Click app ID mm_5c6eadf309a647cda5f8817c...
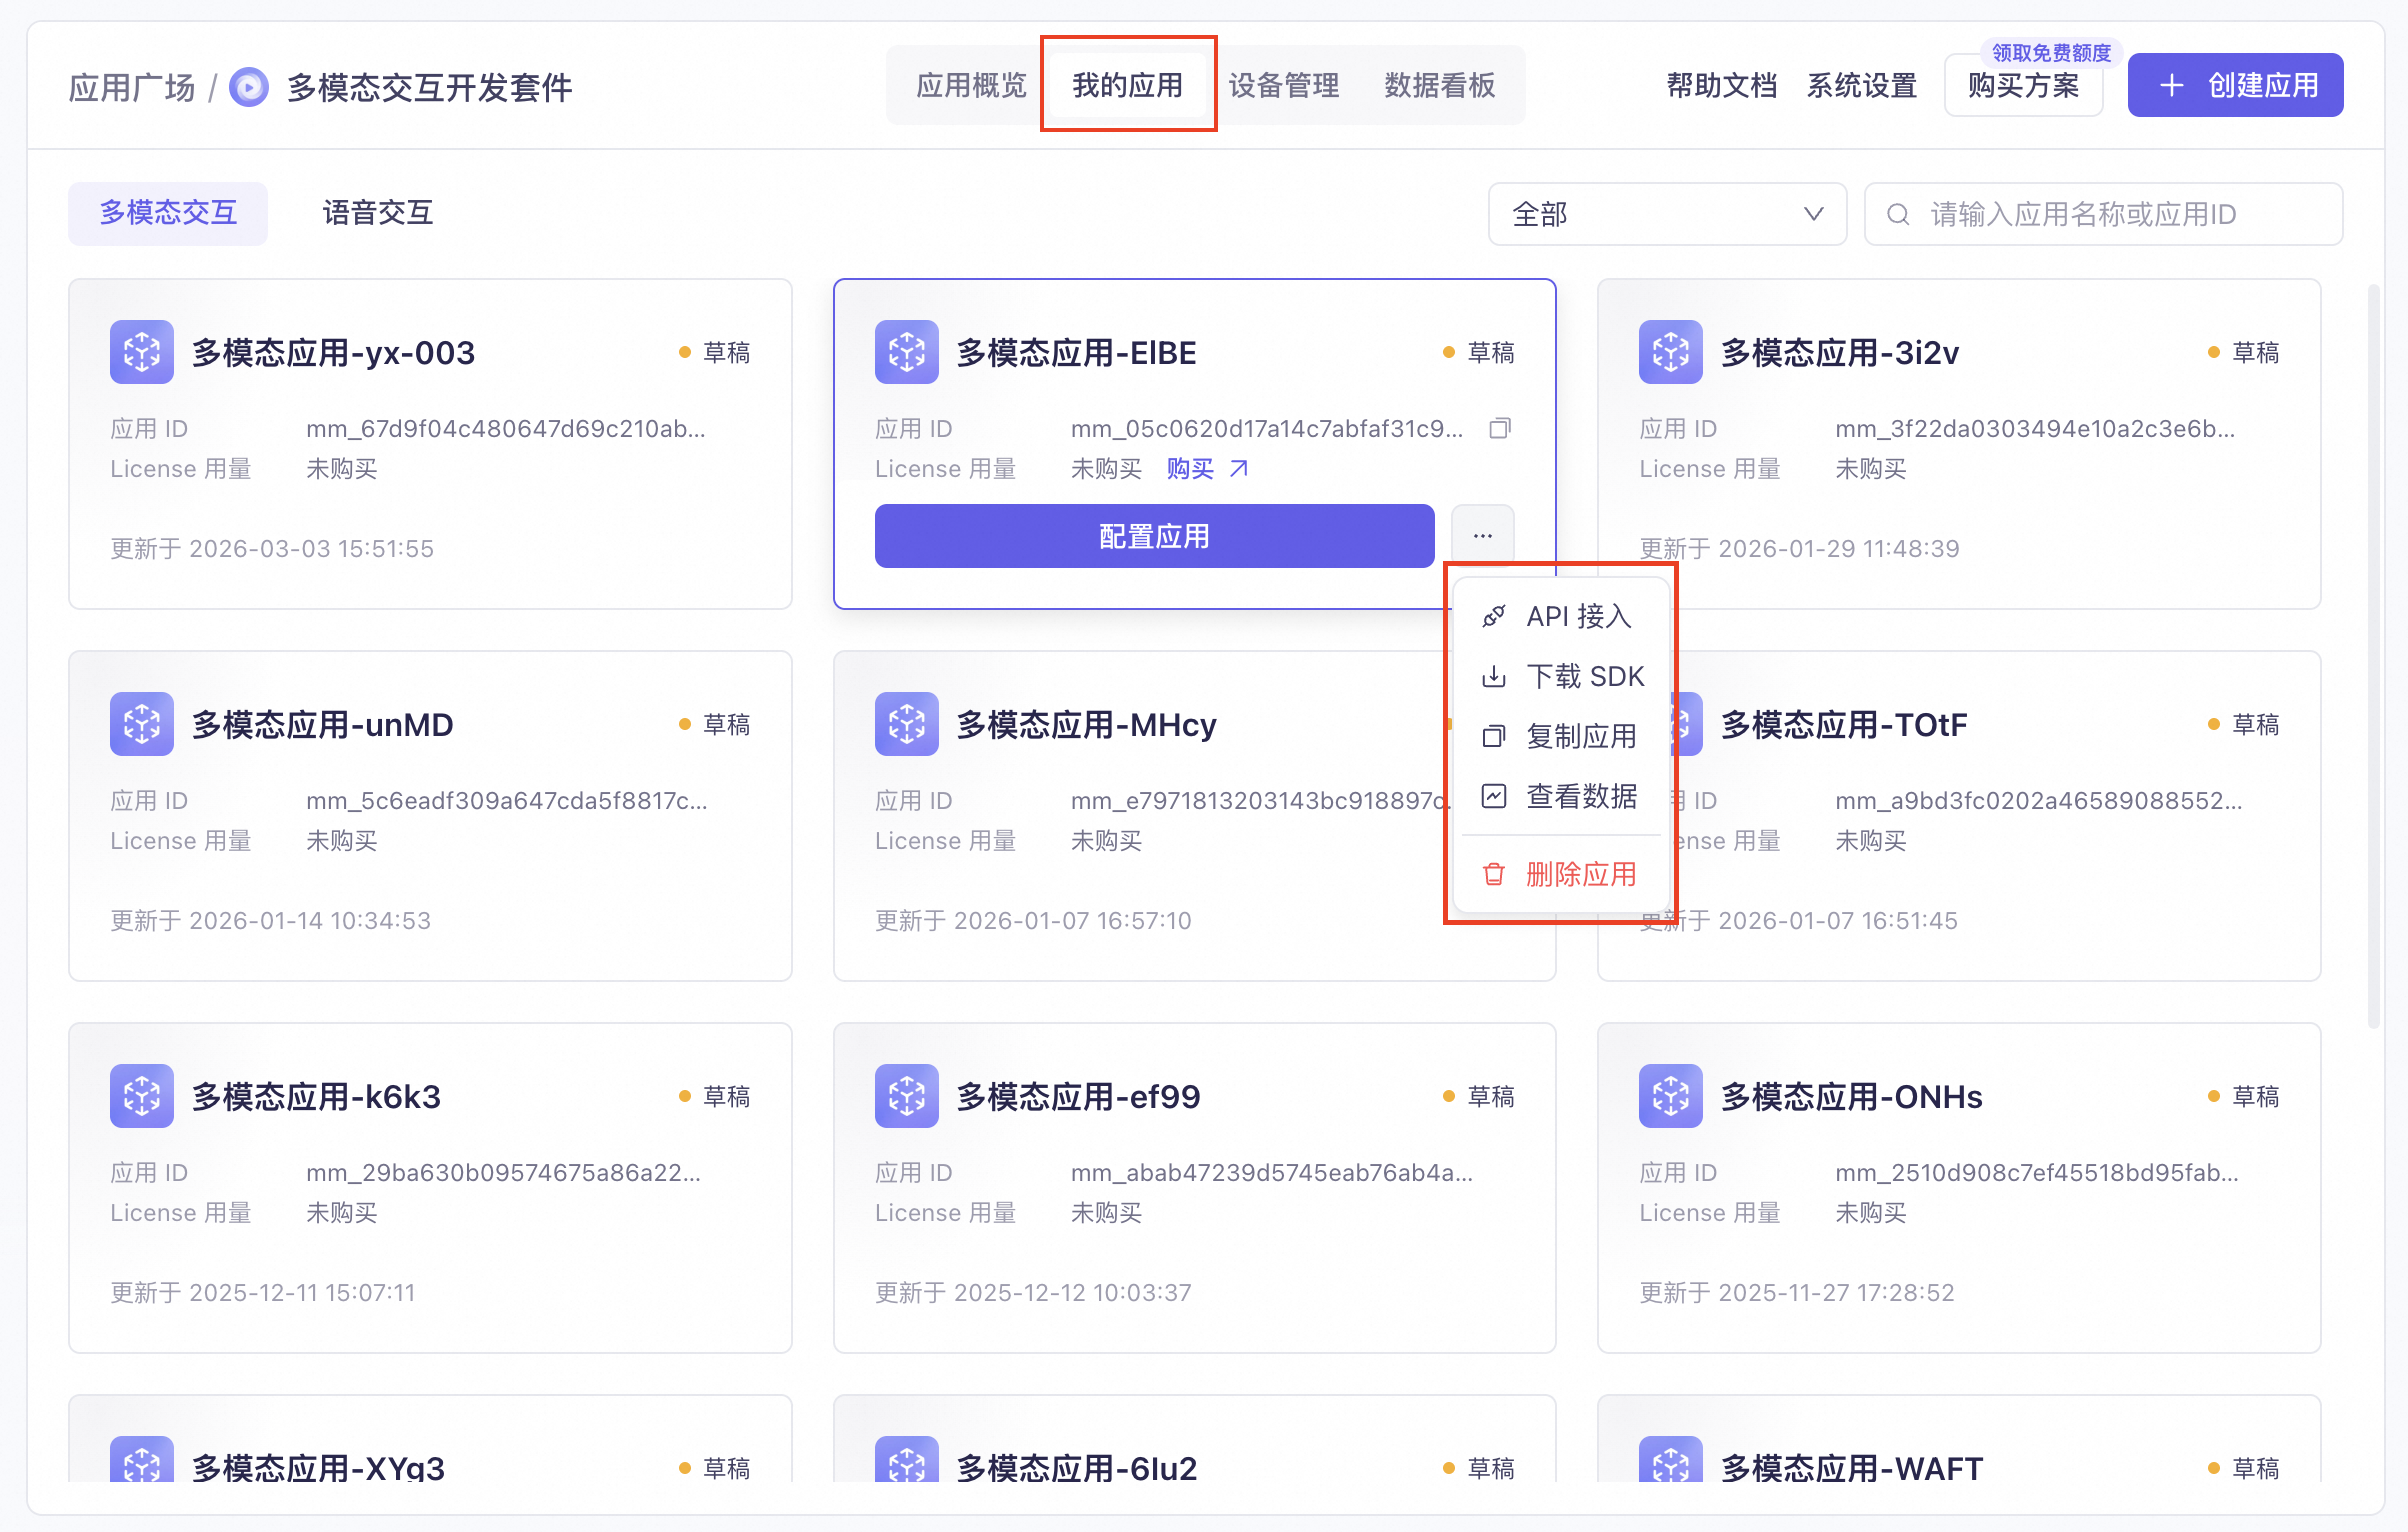2408x1532 pixels. pyautogui.click(x=507, y=801)
